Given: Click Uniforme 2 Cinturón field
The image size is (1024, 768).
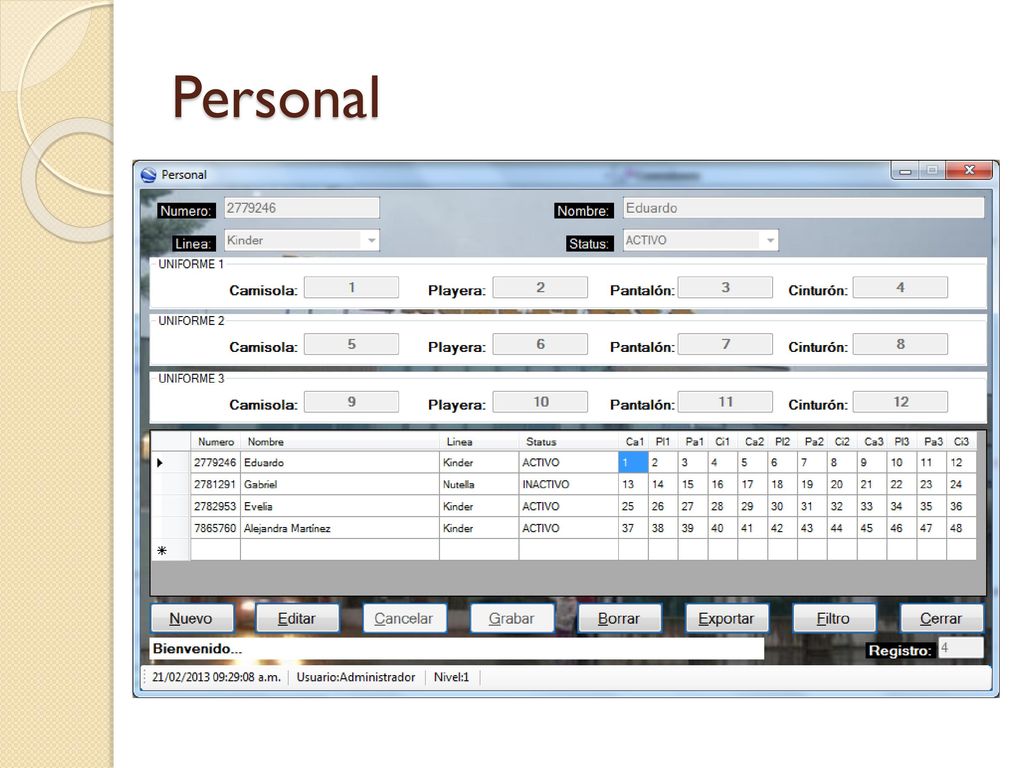Looking at the screenshot, I should 900,344.
